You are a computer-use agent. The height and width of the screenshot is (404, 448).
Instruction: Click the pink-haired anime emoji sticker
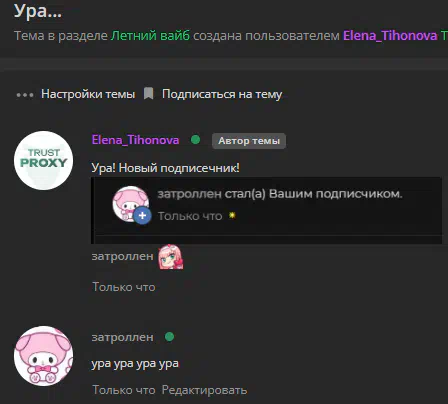point(171,257)
